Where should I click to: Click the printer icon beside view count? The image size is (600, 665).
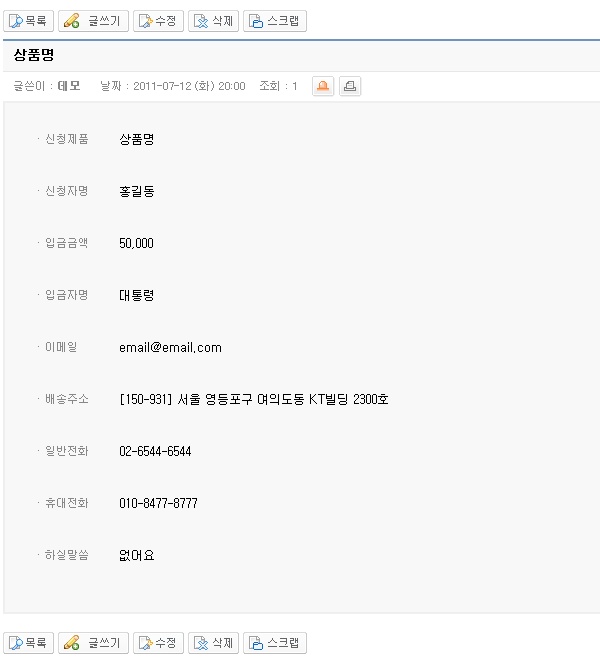(x=349, y=86)
